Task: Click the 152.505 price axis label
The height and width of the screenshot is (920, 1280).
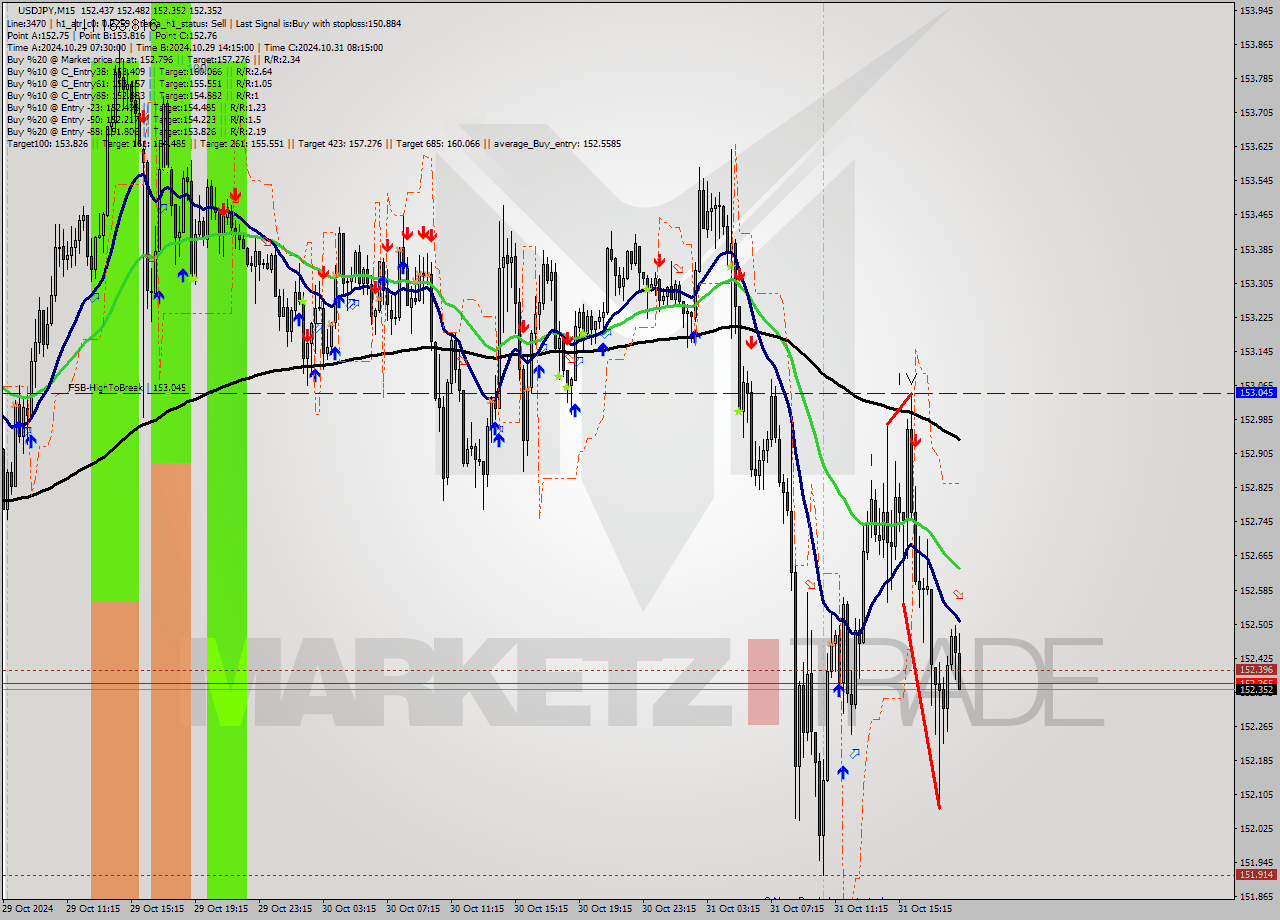Action: pyautogui.click(x=1256, y=624)
